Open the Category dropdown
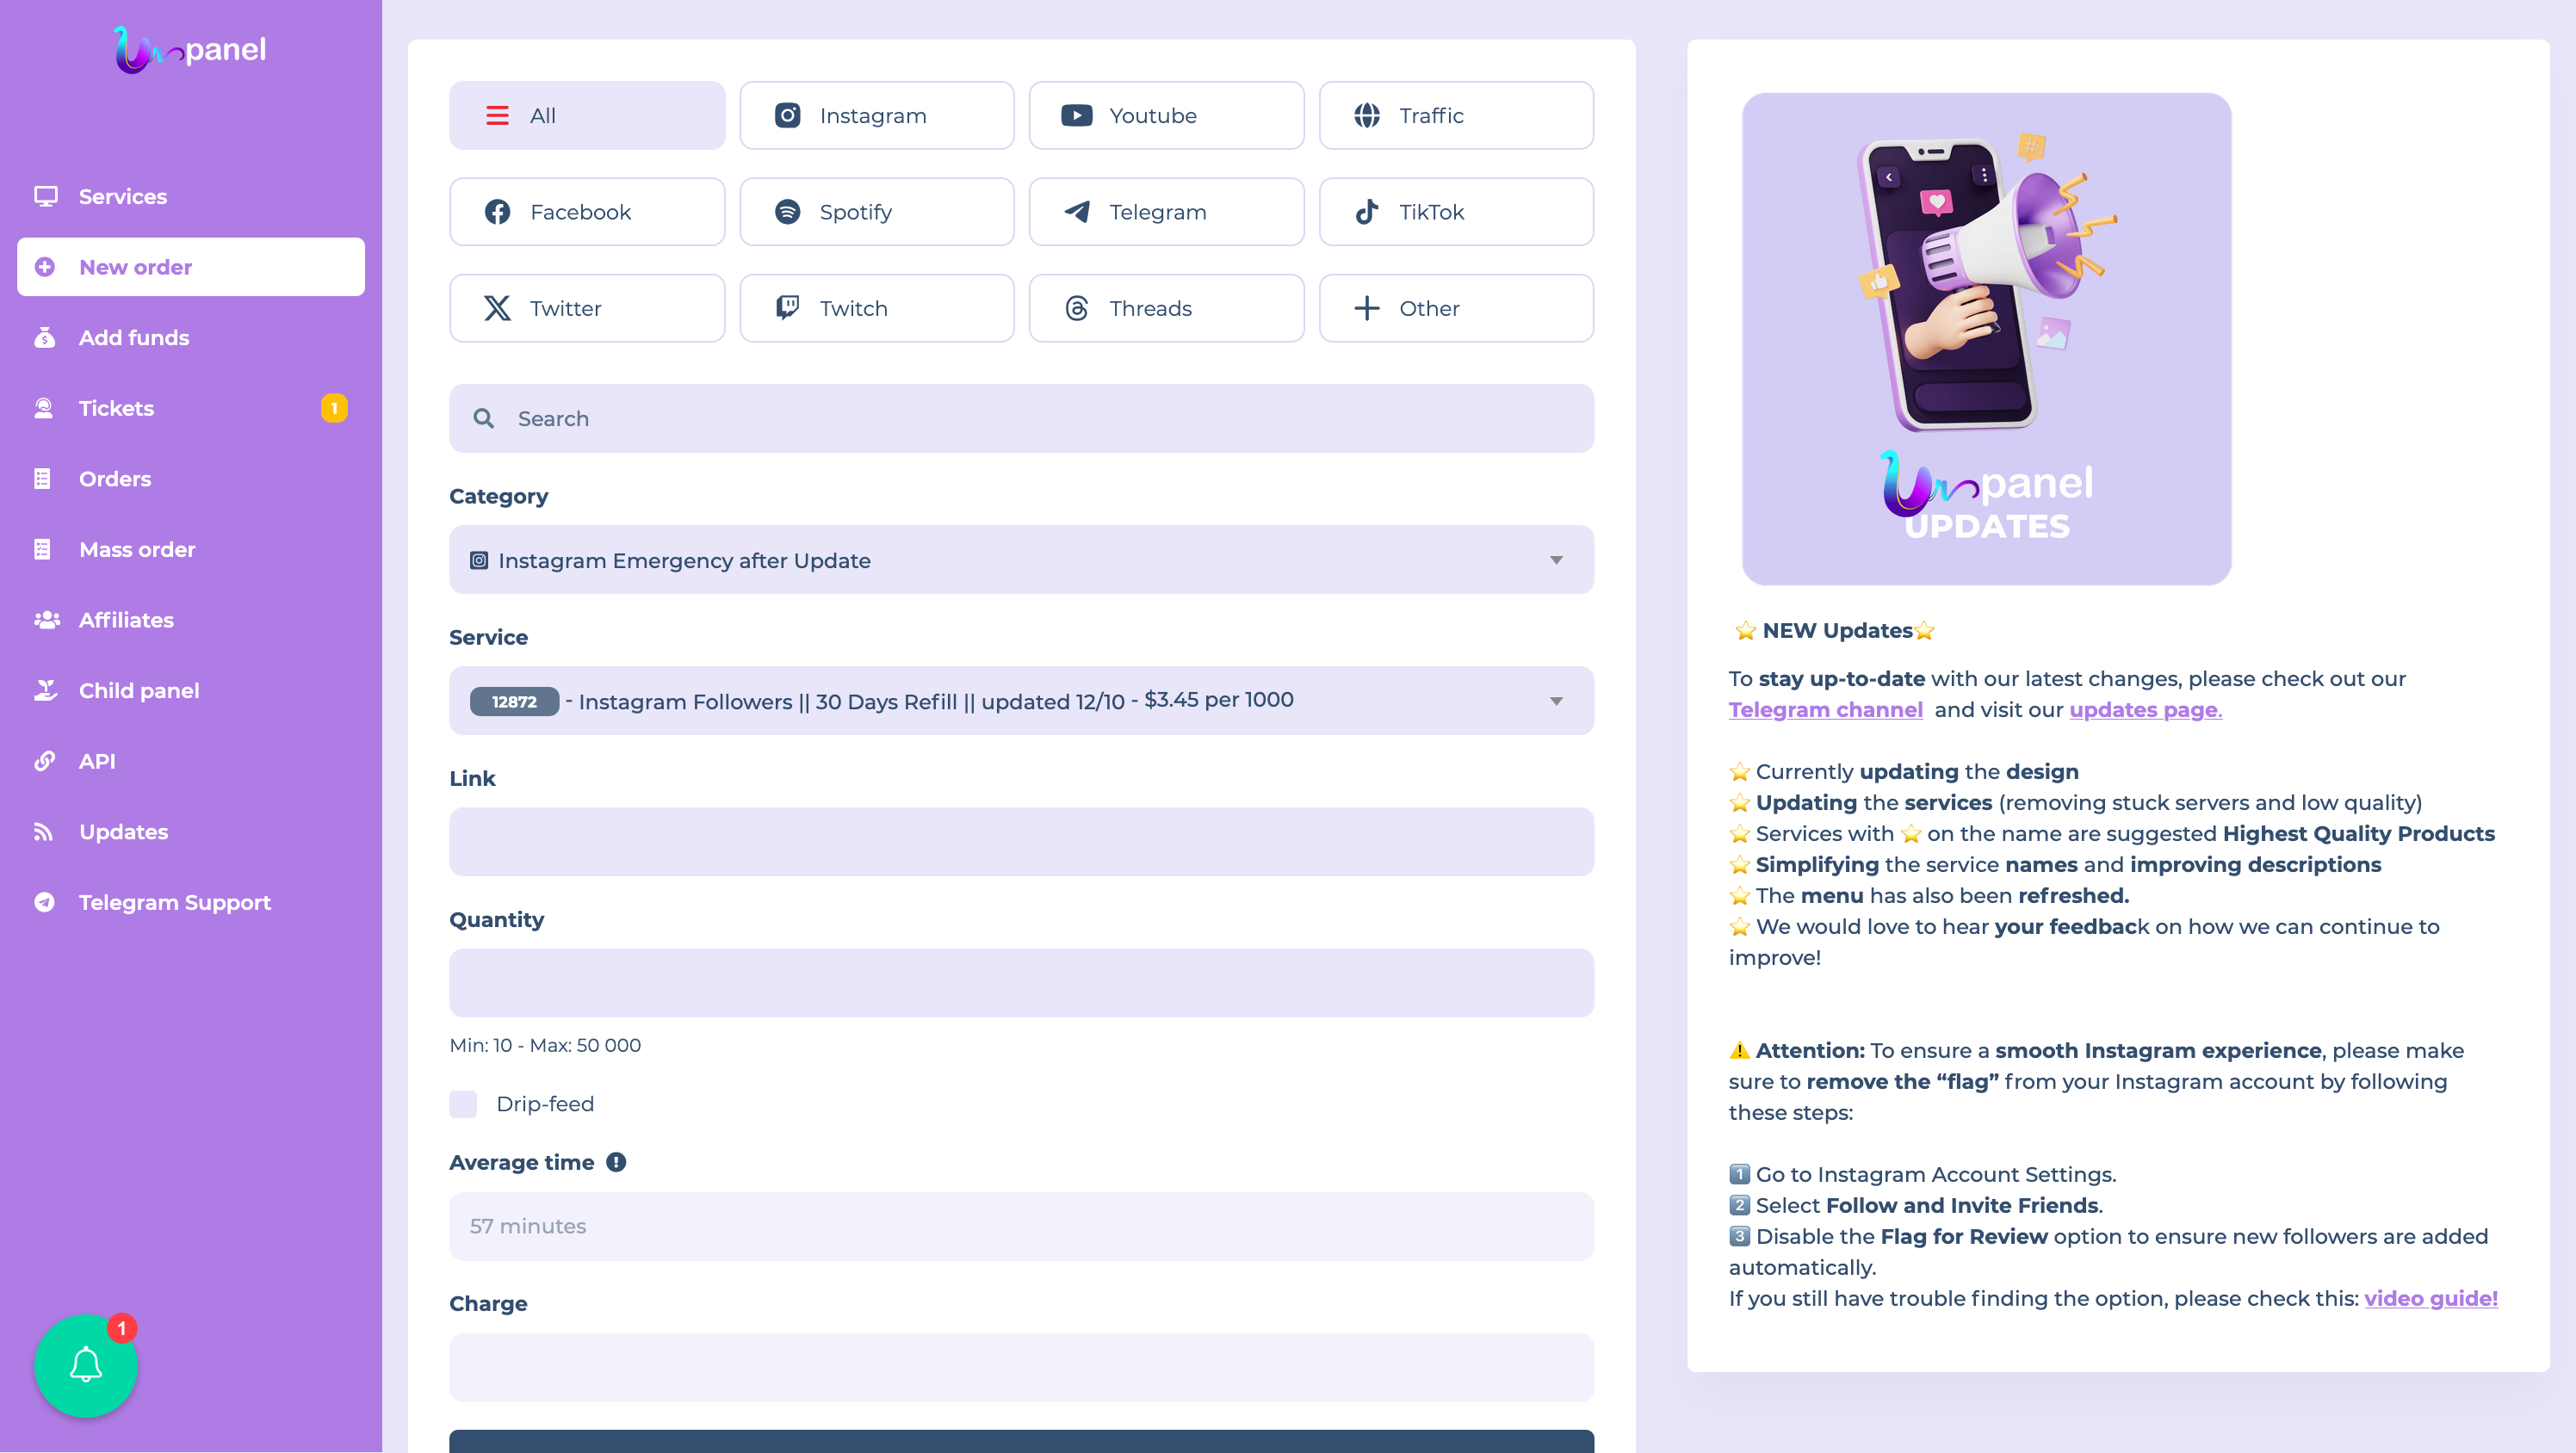Viewport: 2576px width, 1453px height. [1020, 560]
